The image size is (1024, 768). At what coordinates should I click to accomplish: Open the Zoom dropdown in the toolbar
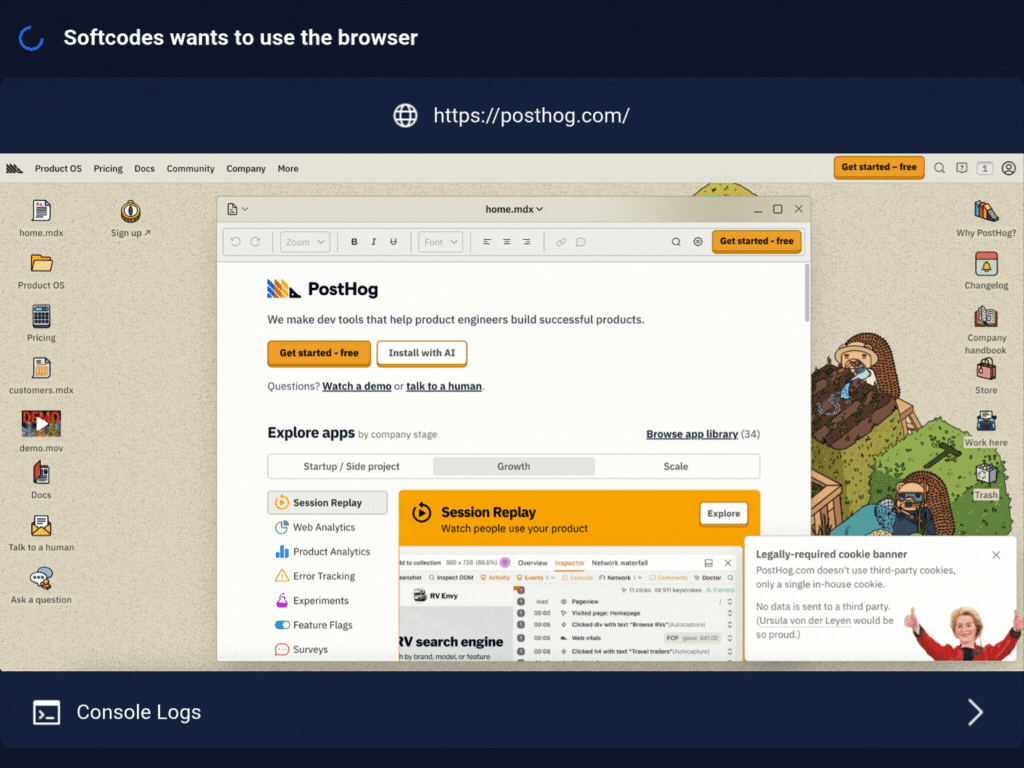click(x=304, y=241)
